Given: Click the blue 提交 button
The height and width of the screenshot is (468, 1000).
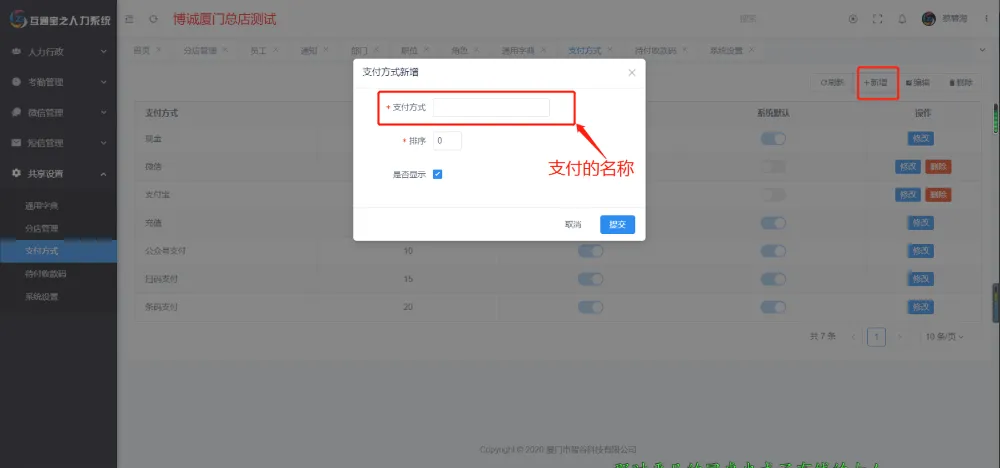Looking at the screenshot, I should [x=617, y=225].
